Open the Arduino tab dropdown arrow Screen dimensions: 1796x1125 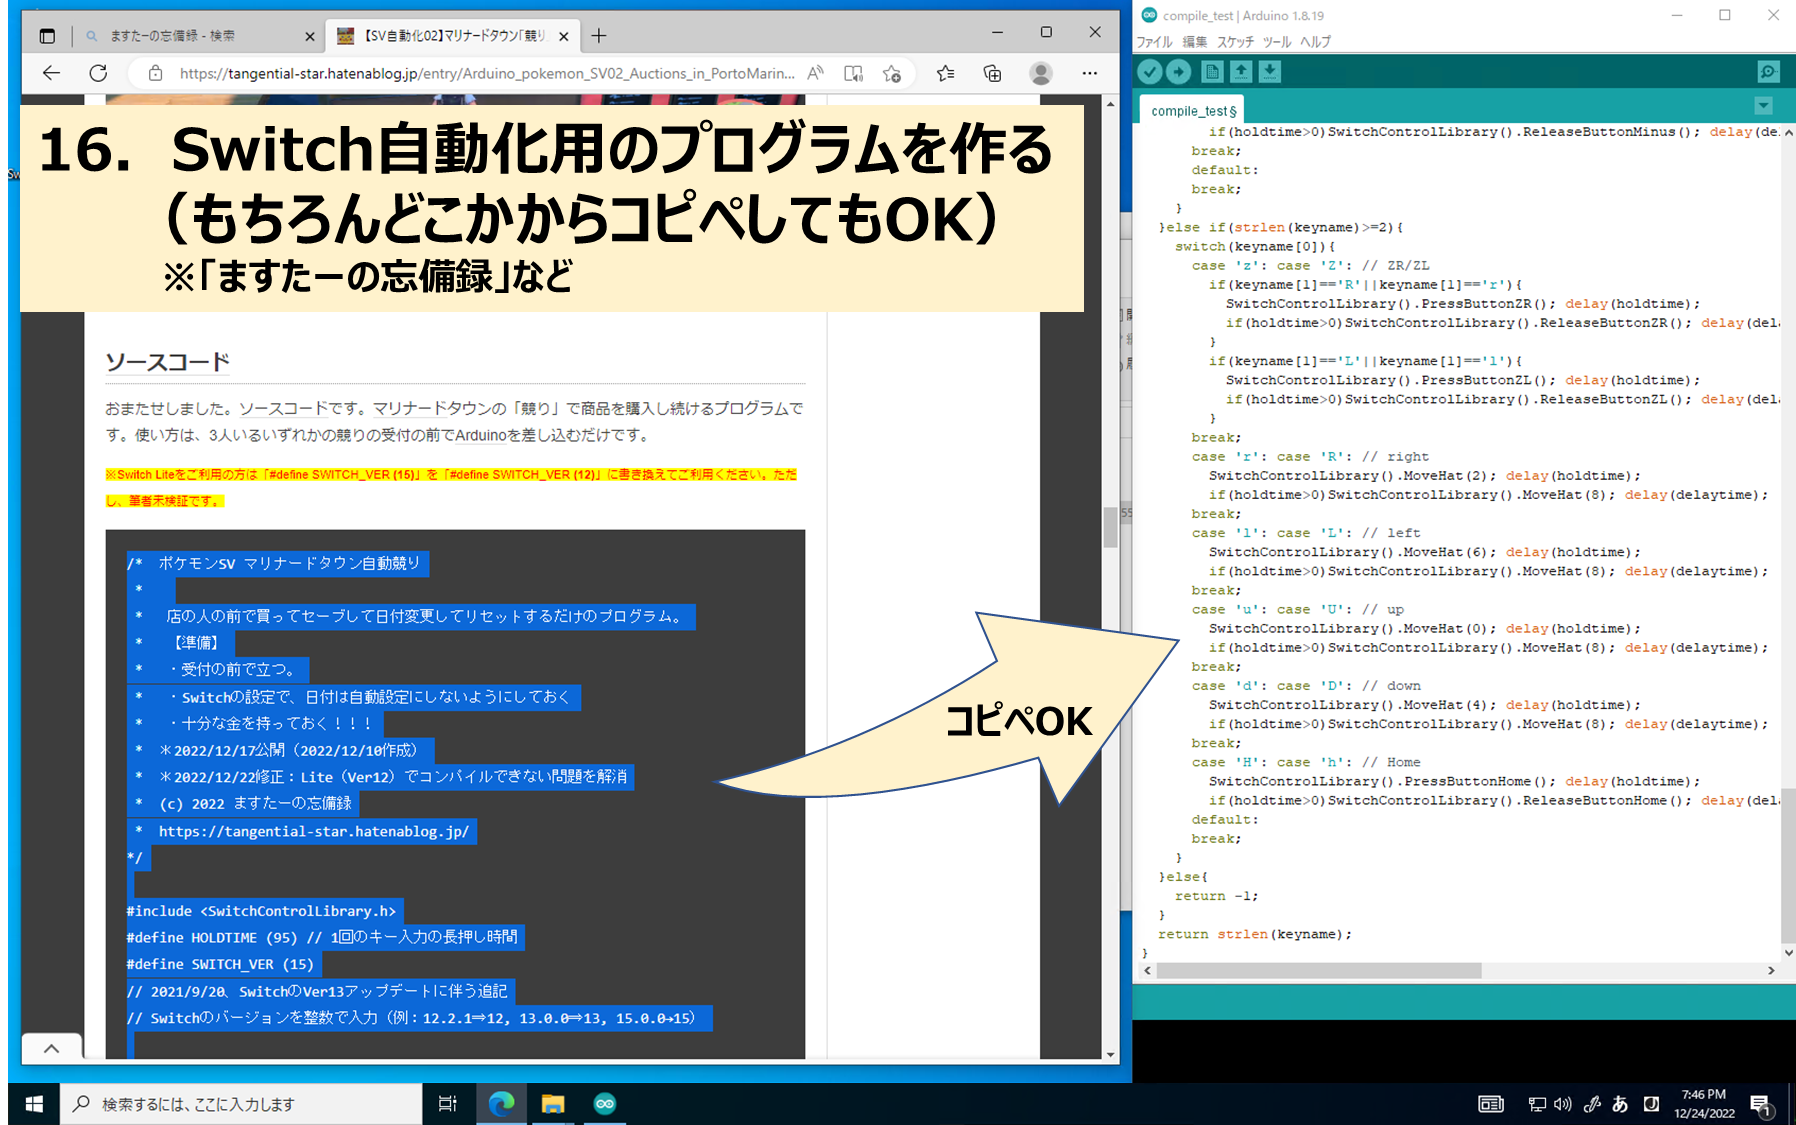point(1764,106)
